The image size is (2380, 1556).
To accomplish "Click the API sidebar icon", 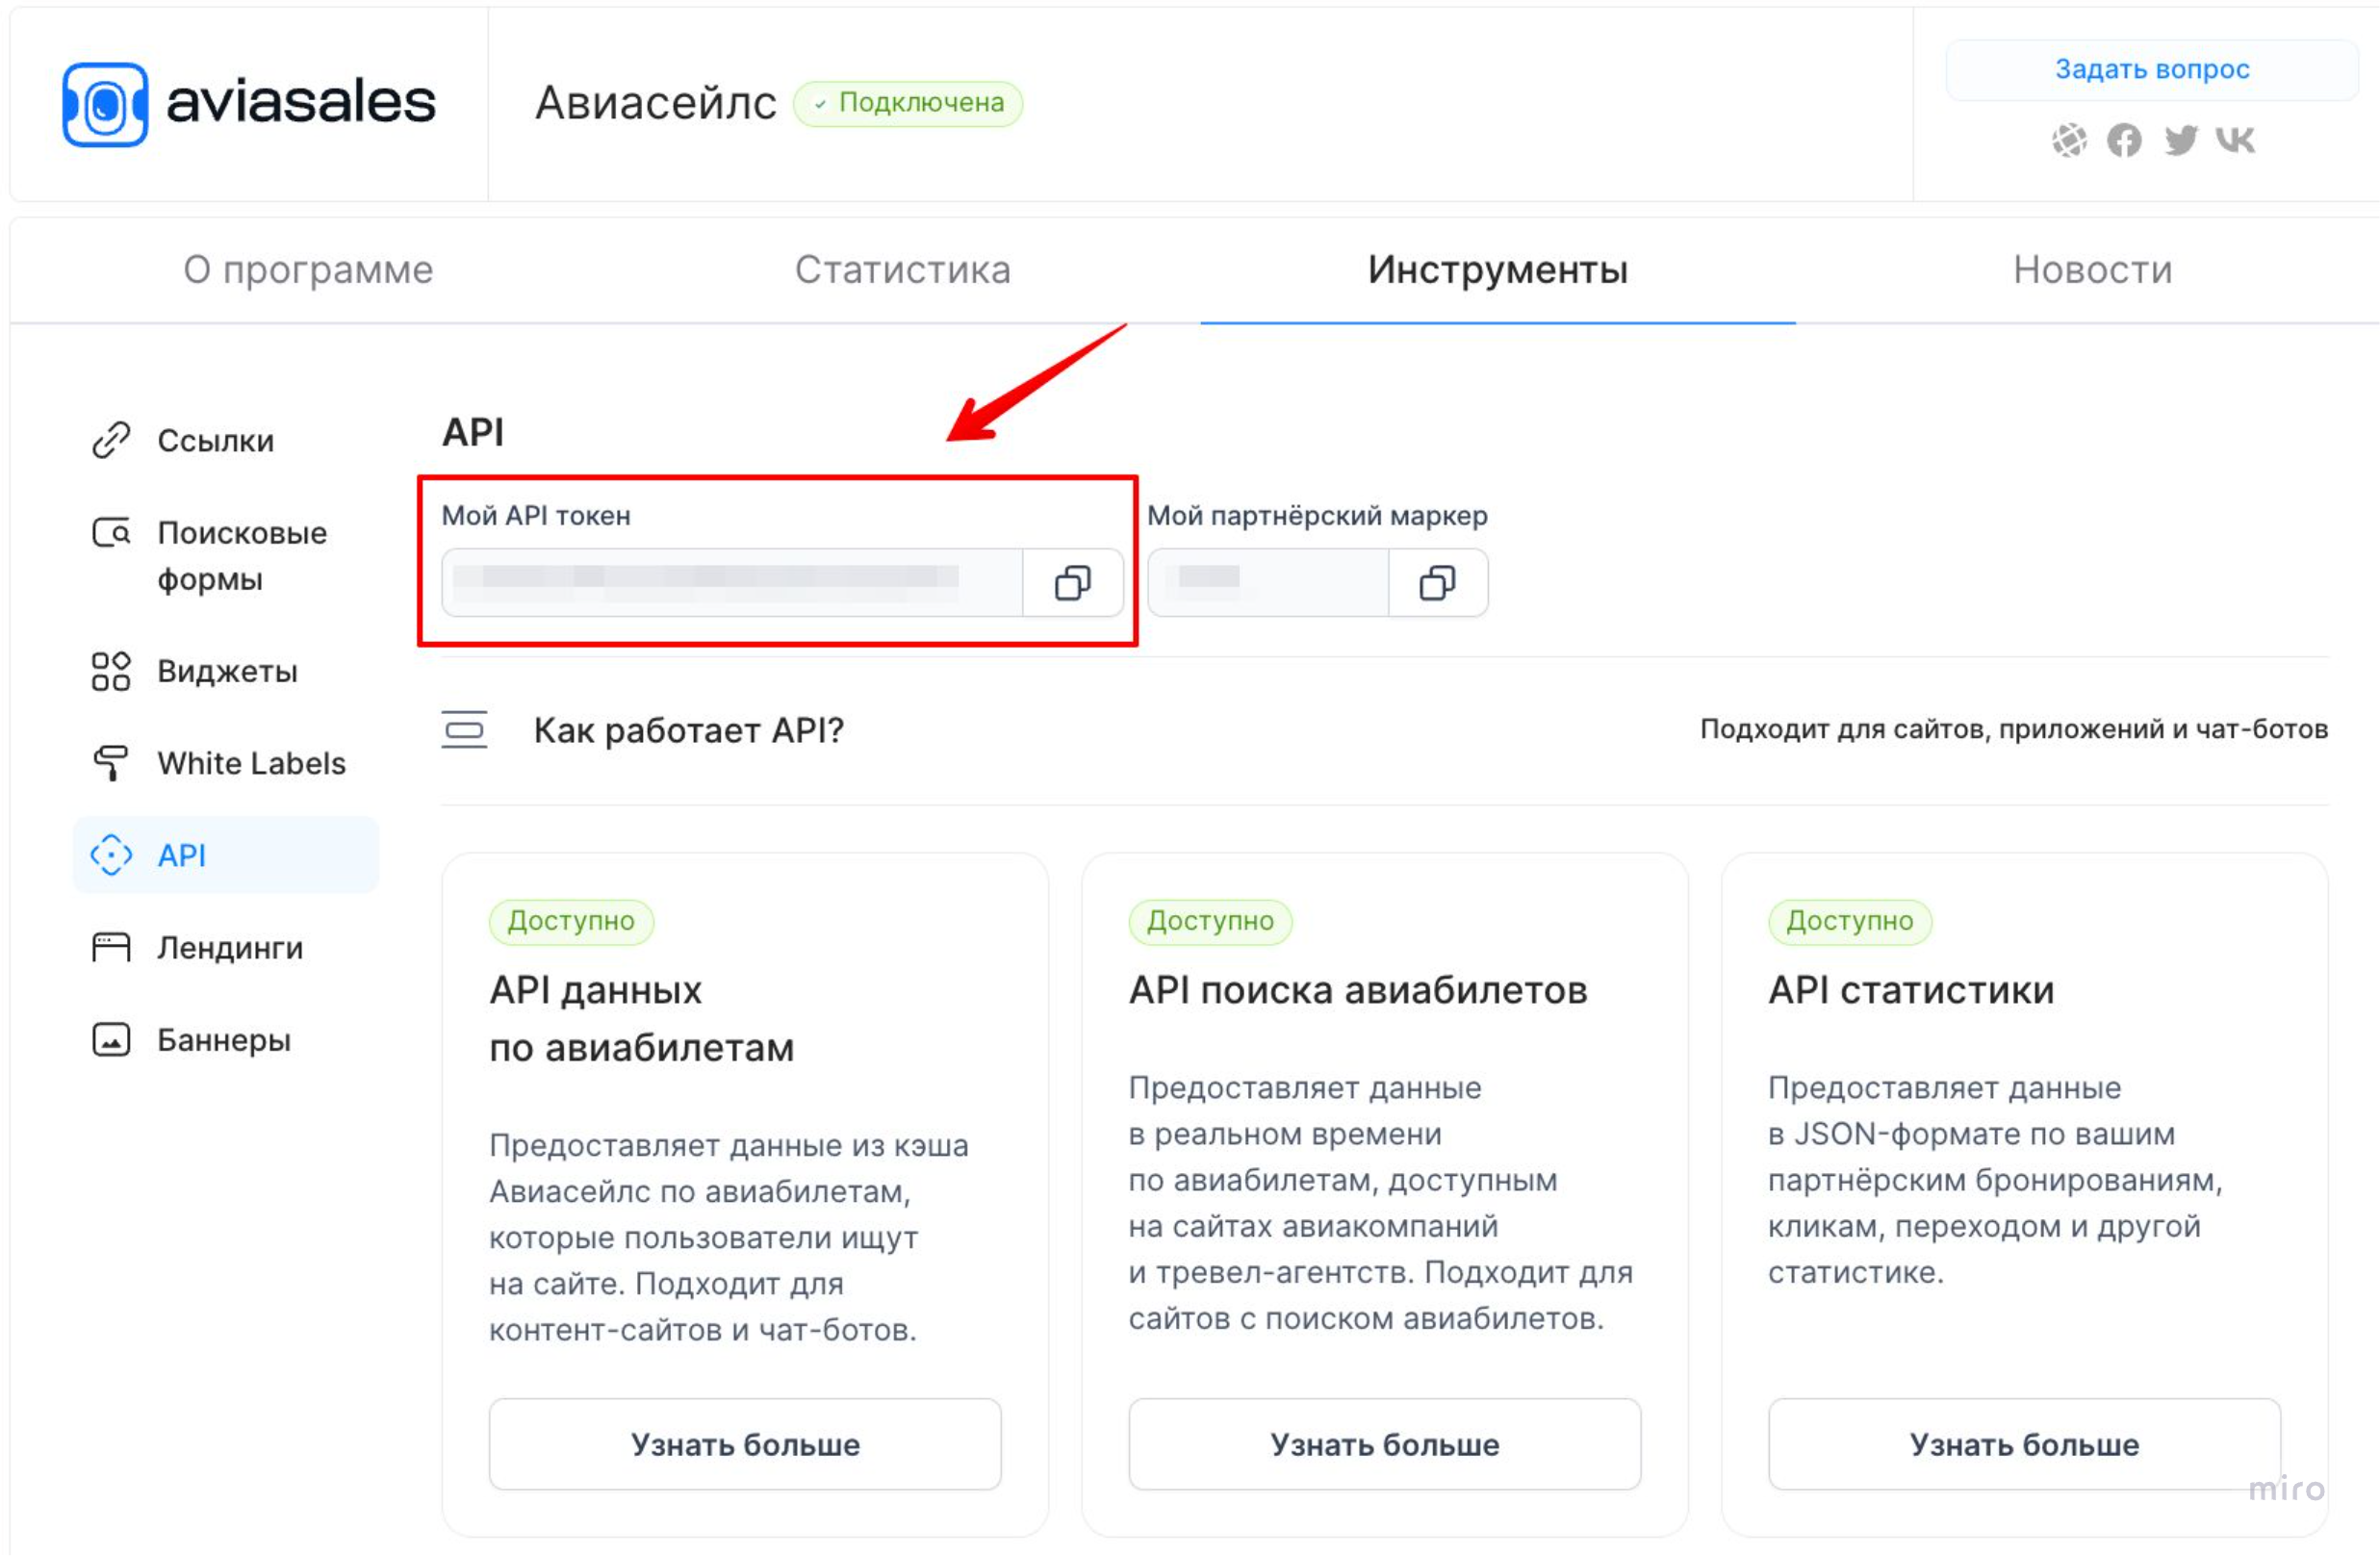I will (111, 855).
